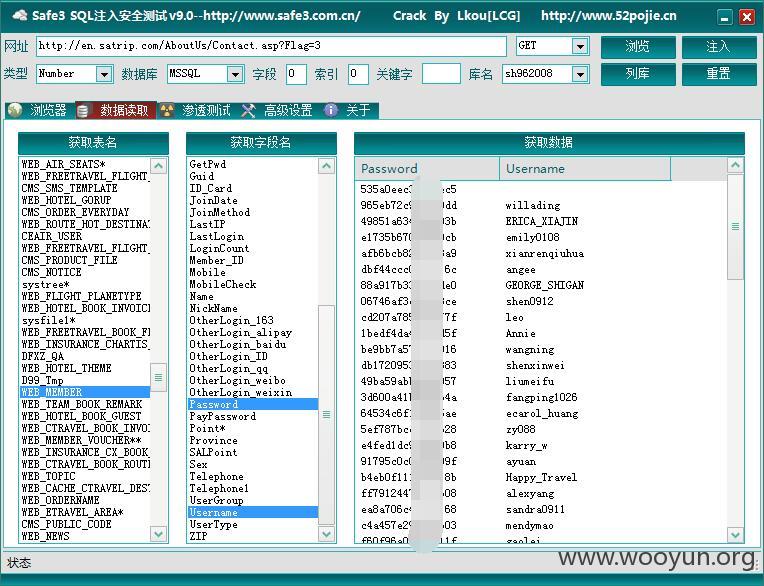The height and width of the screenshot is (586, 764).
Task: Select the WEB_HOTEL_THEME table
Action: coord(85,368)
